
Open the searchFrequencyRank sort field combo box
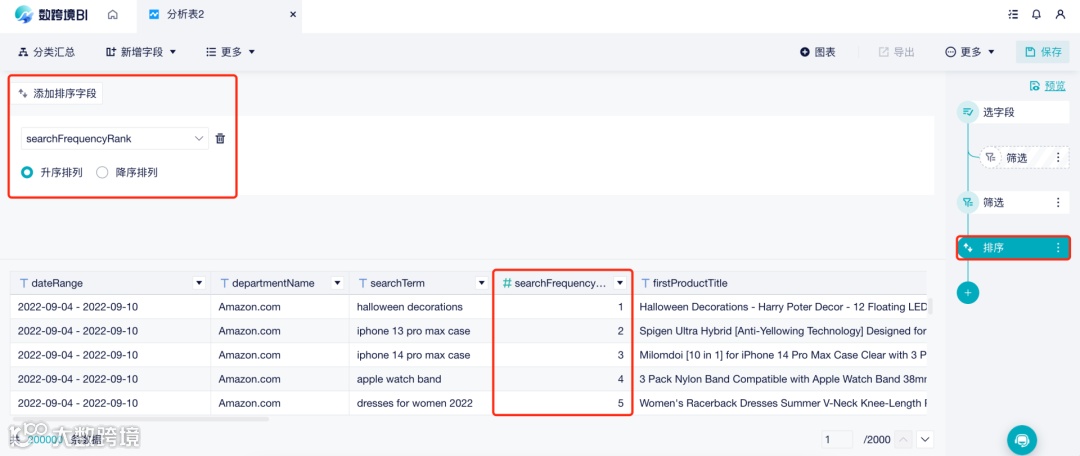coord(114,138)
